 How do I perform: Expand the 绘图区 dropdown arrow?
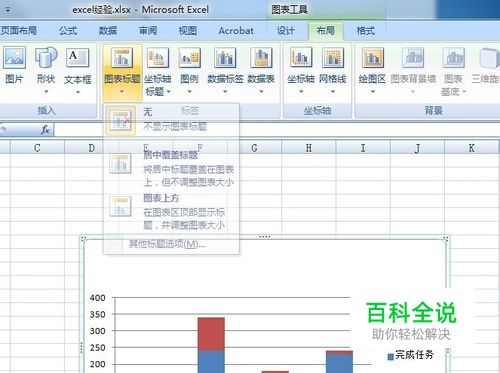pos(373,91)
